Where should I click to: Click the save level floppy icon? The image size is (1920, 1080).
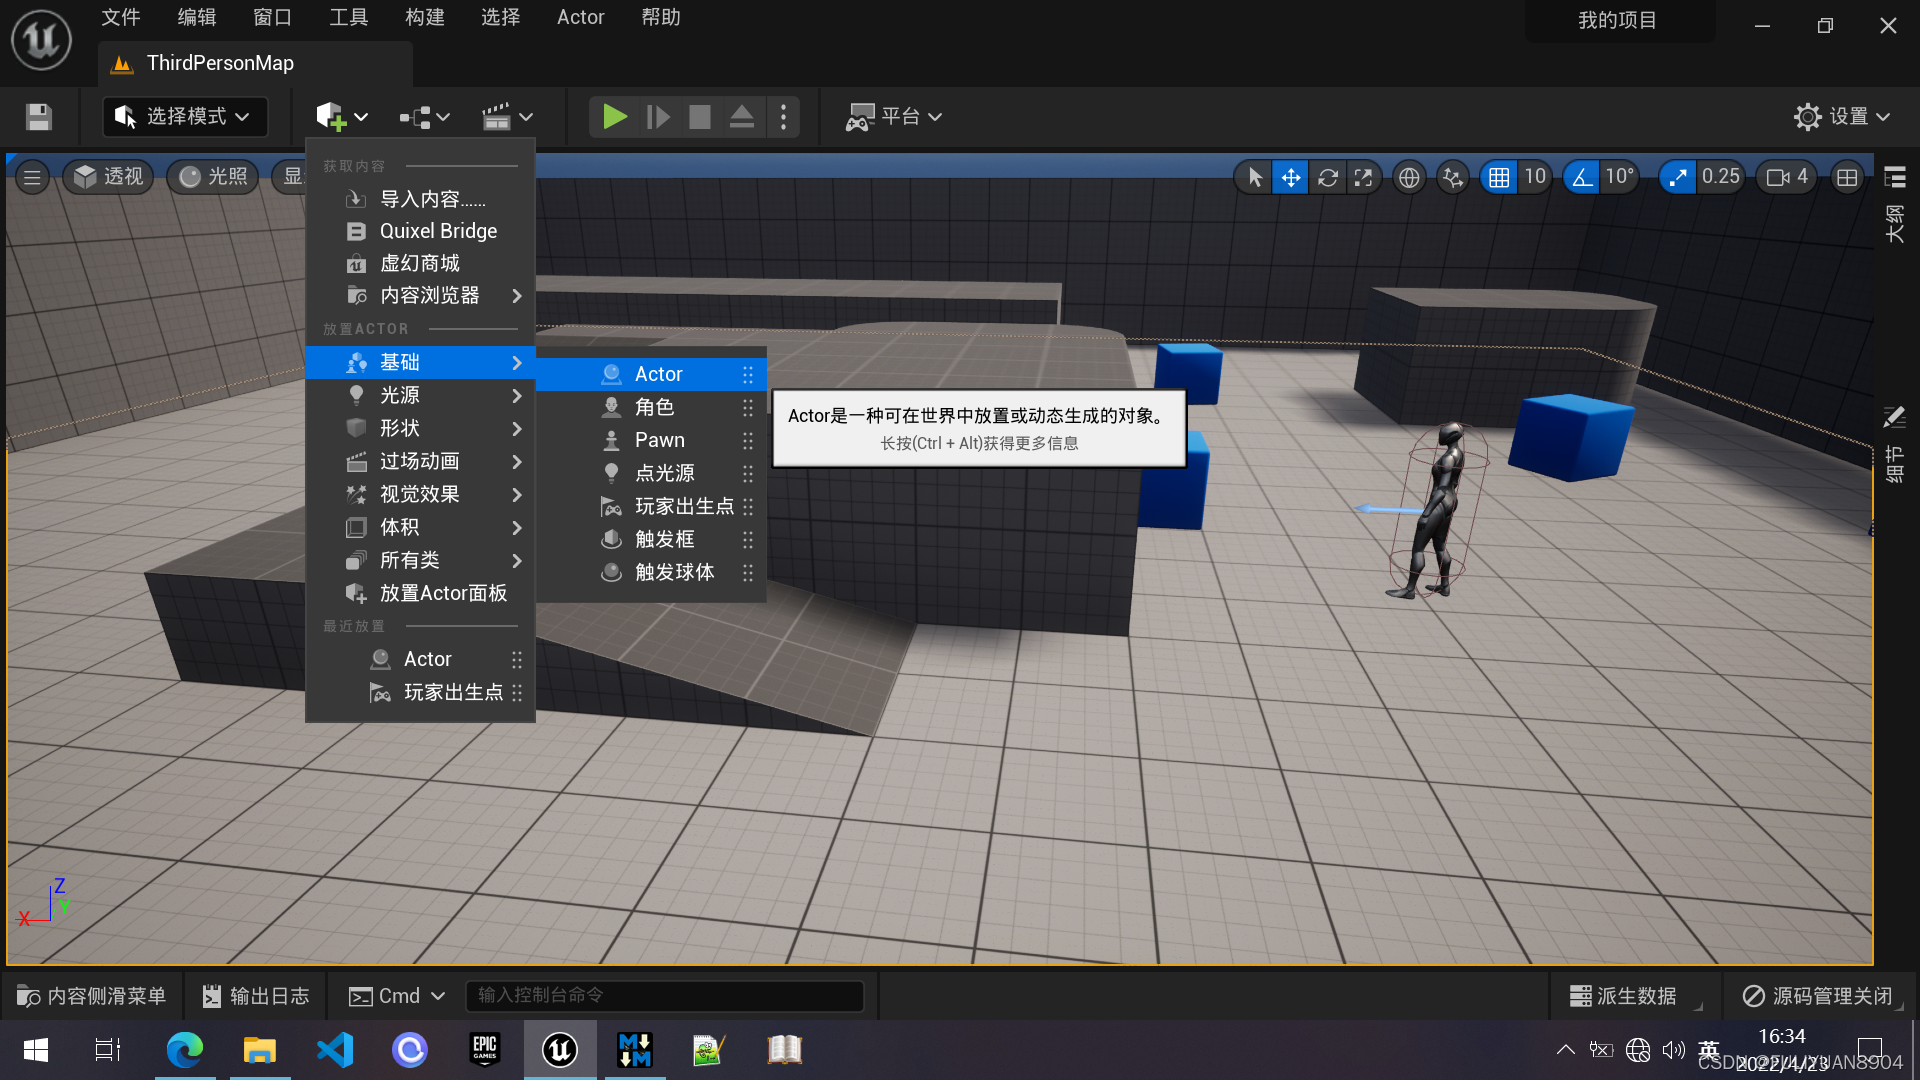(39, 117)
